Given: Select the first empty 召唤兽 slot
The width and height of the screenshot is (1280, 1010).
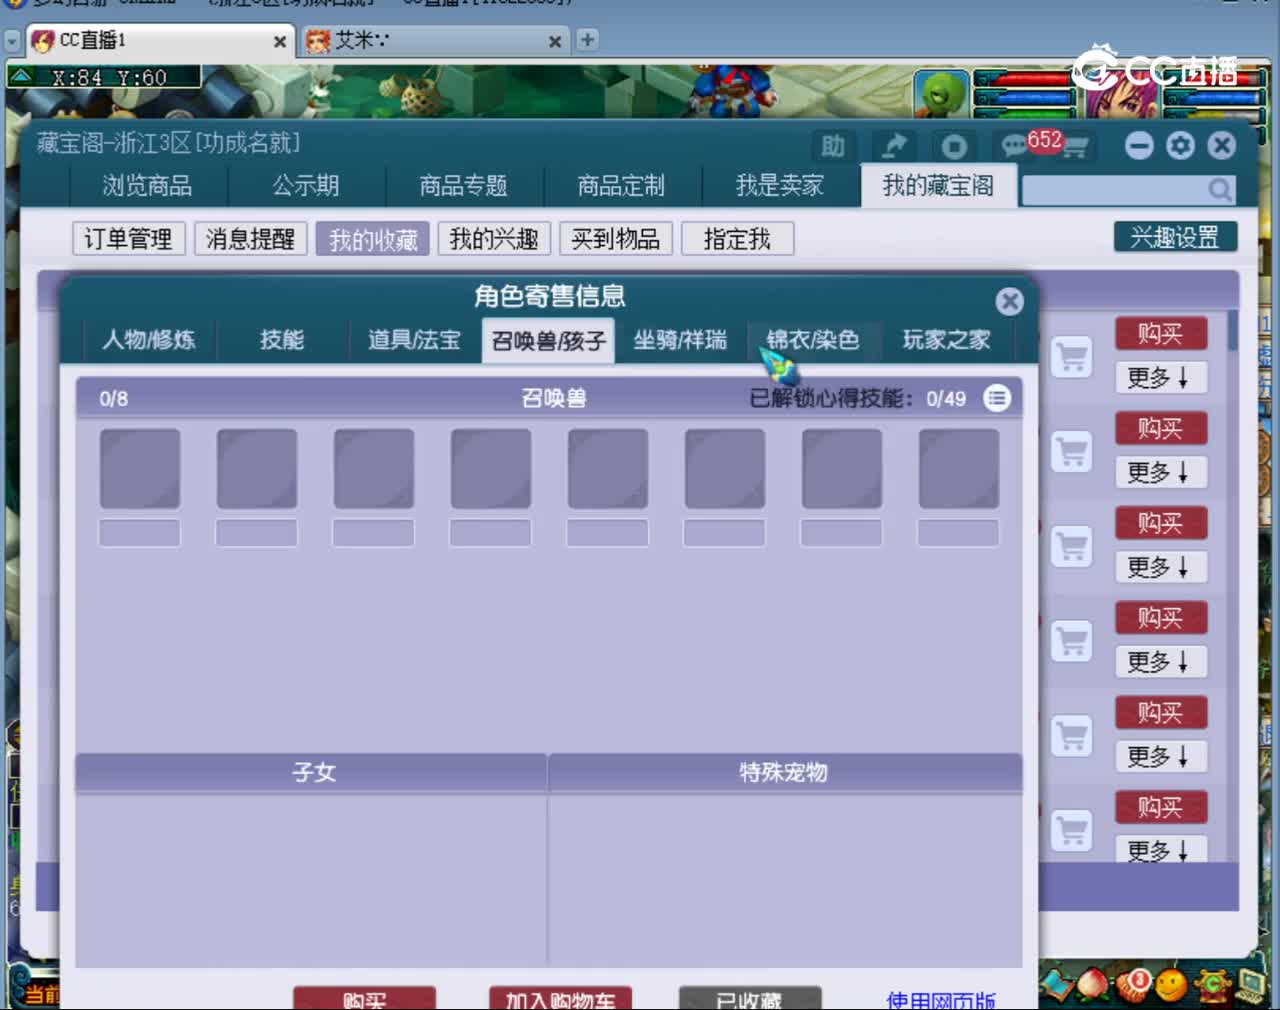Looking at the screenshot, I should pyautogui.click(x=140, y=469).
